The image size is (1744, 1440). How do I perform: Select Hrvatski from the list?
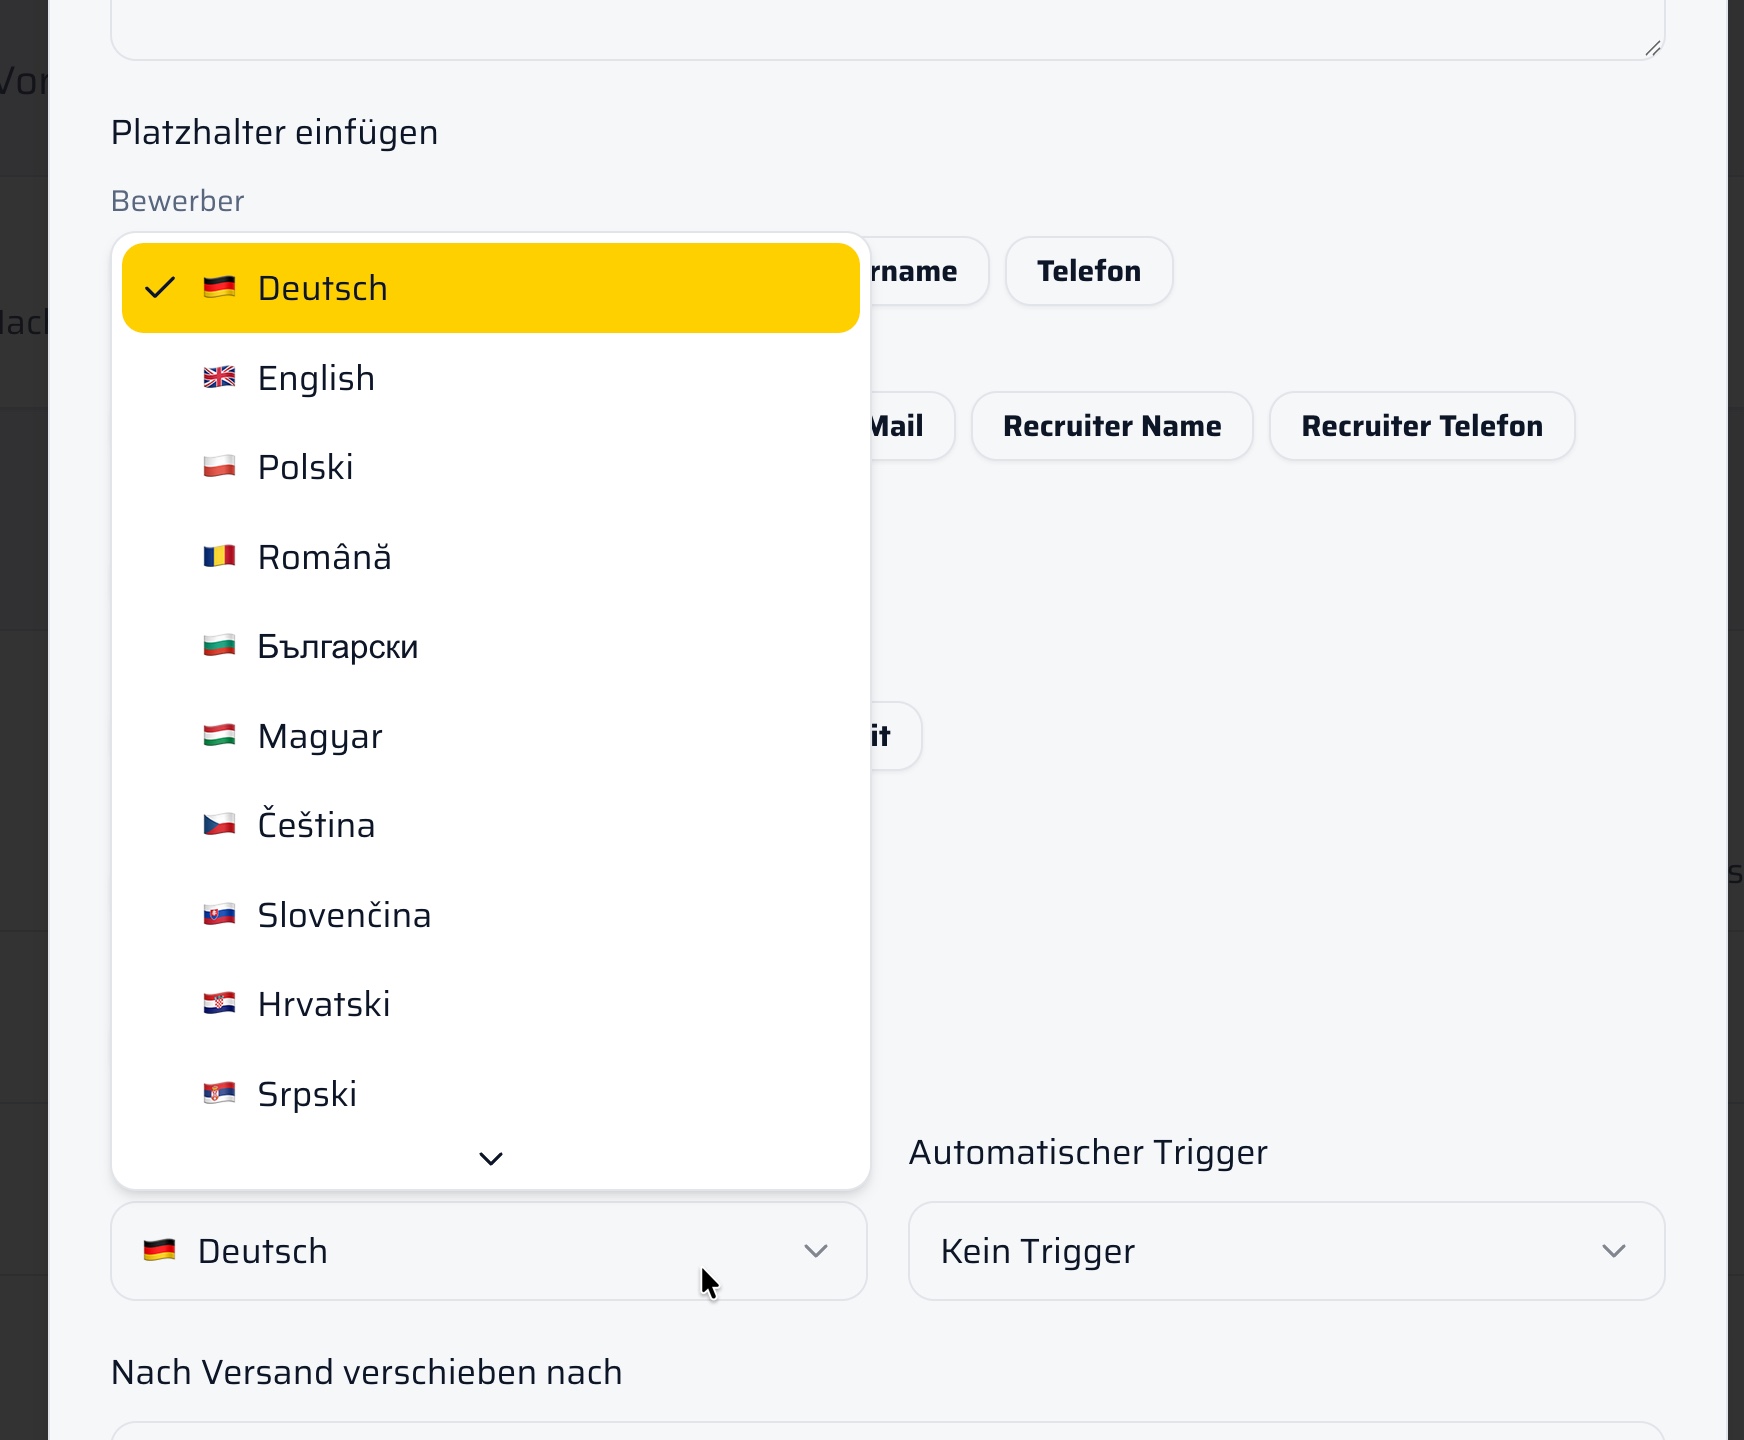(x=490, y=1004)
